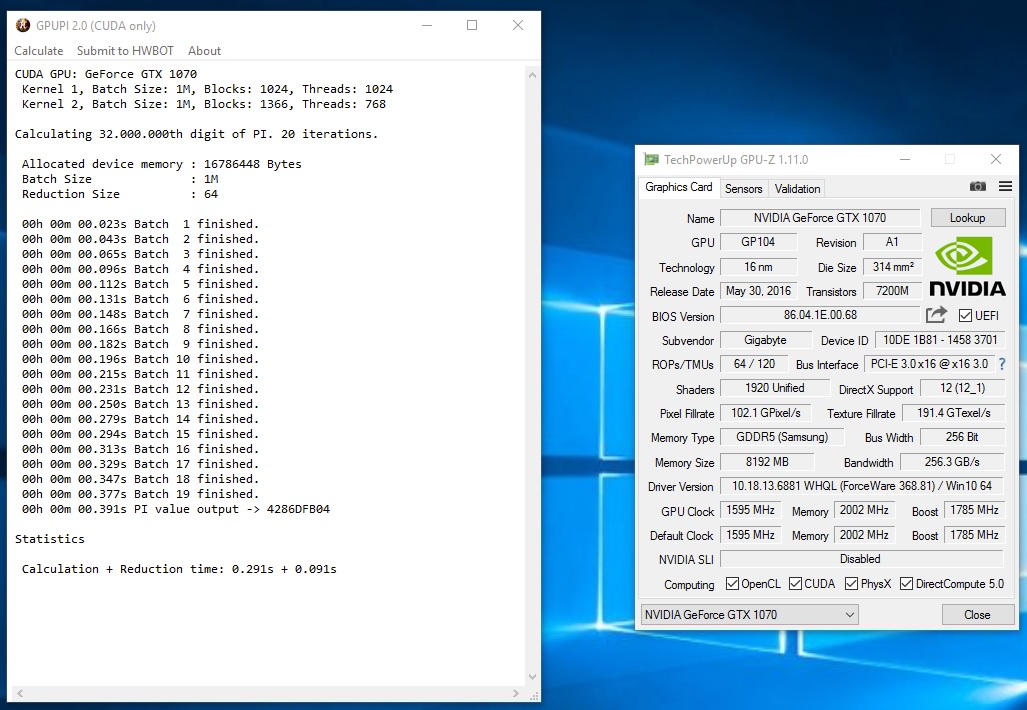Click the Name field showing NVIDIA GeForce GTX 1070
The width and height of the screenshot is (1027, 710).
820,218
